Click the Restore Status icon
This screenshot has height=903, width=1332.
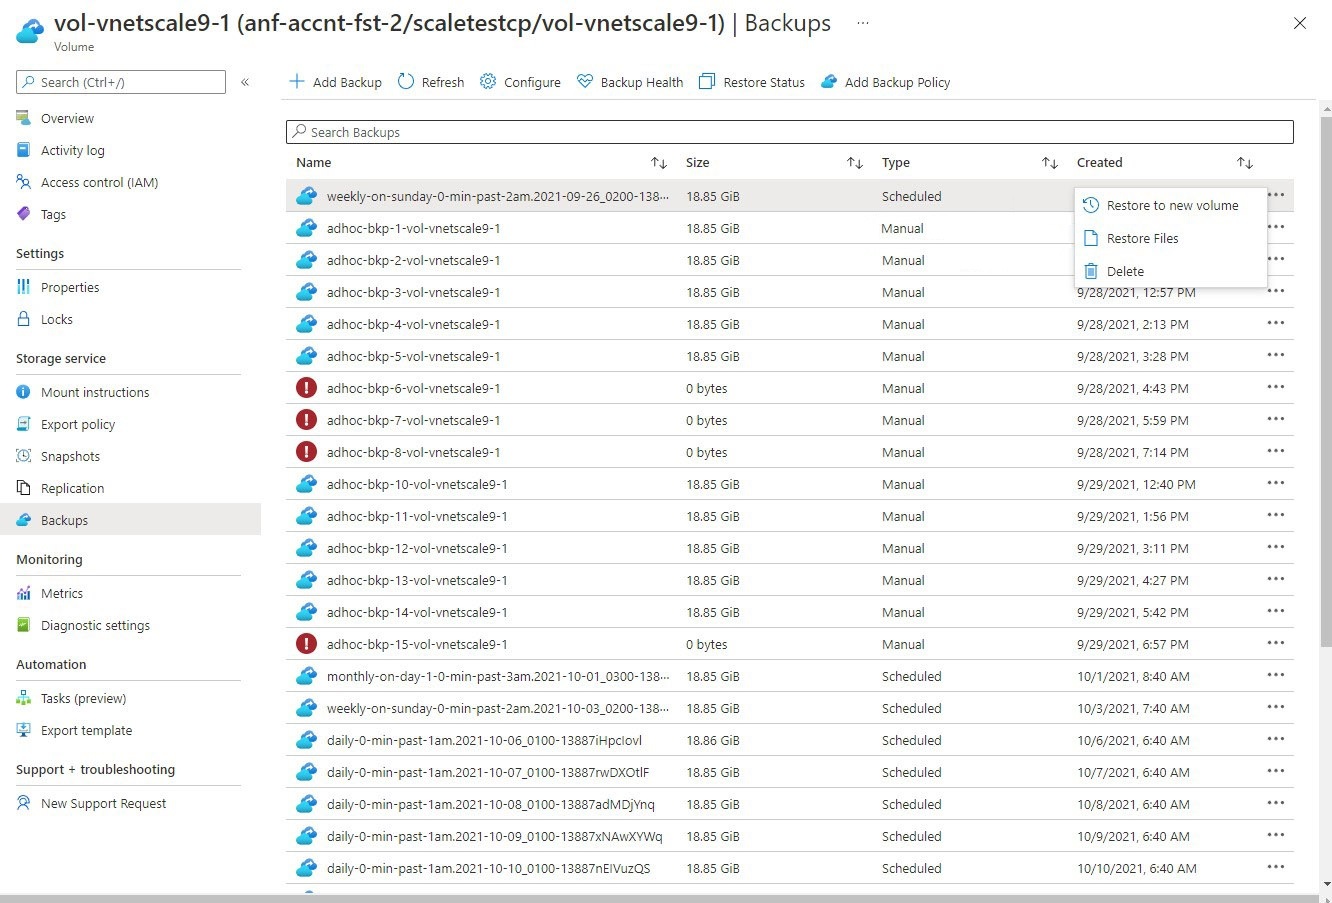coord(708,82)
